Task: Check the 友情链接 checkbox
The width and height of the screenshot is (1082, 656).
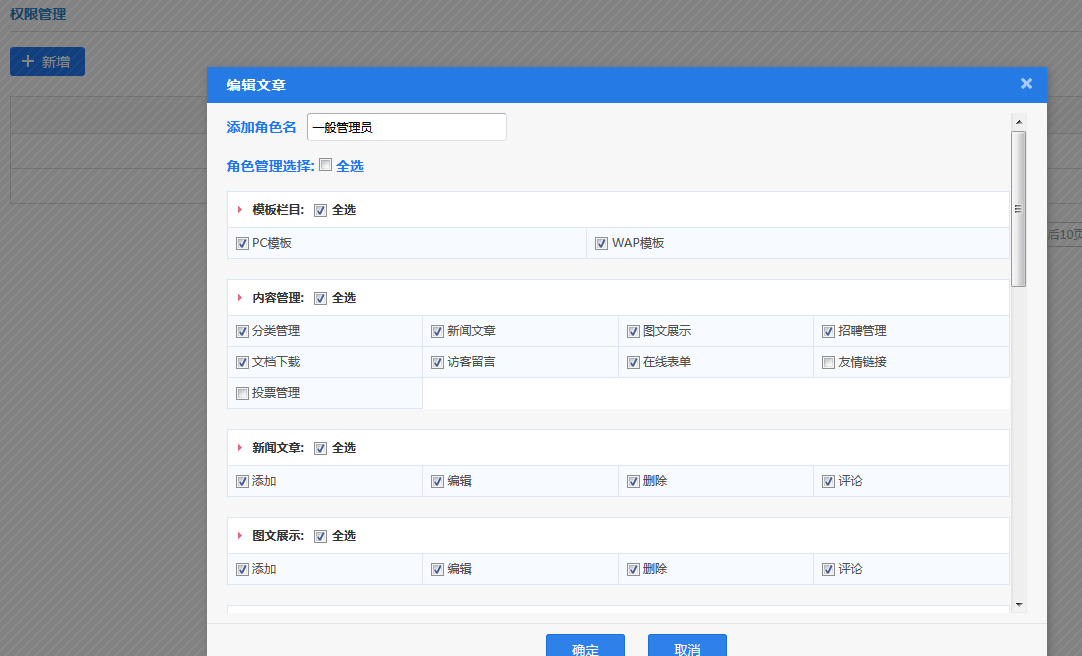Action: pyautogui.click(x=829, y=363)
